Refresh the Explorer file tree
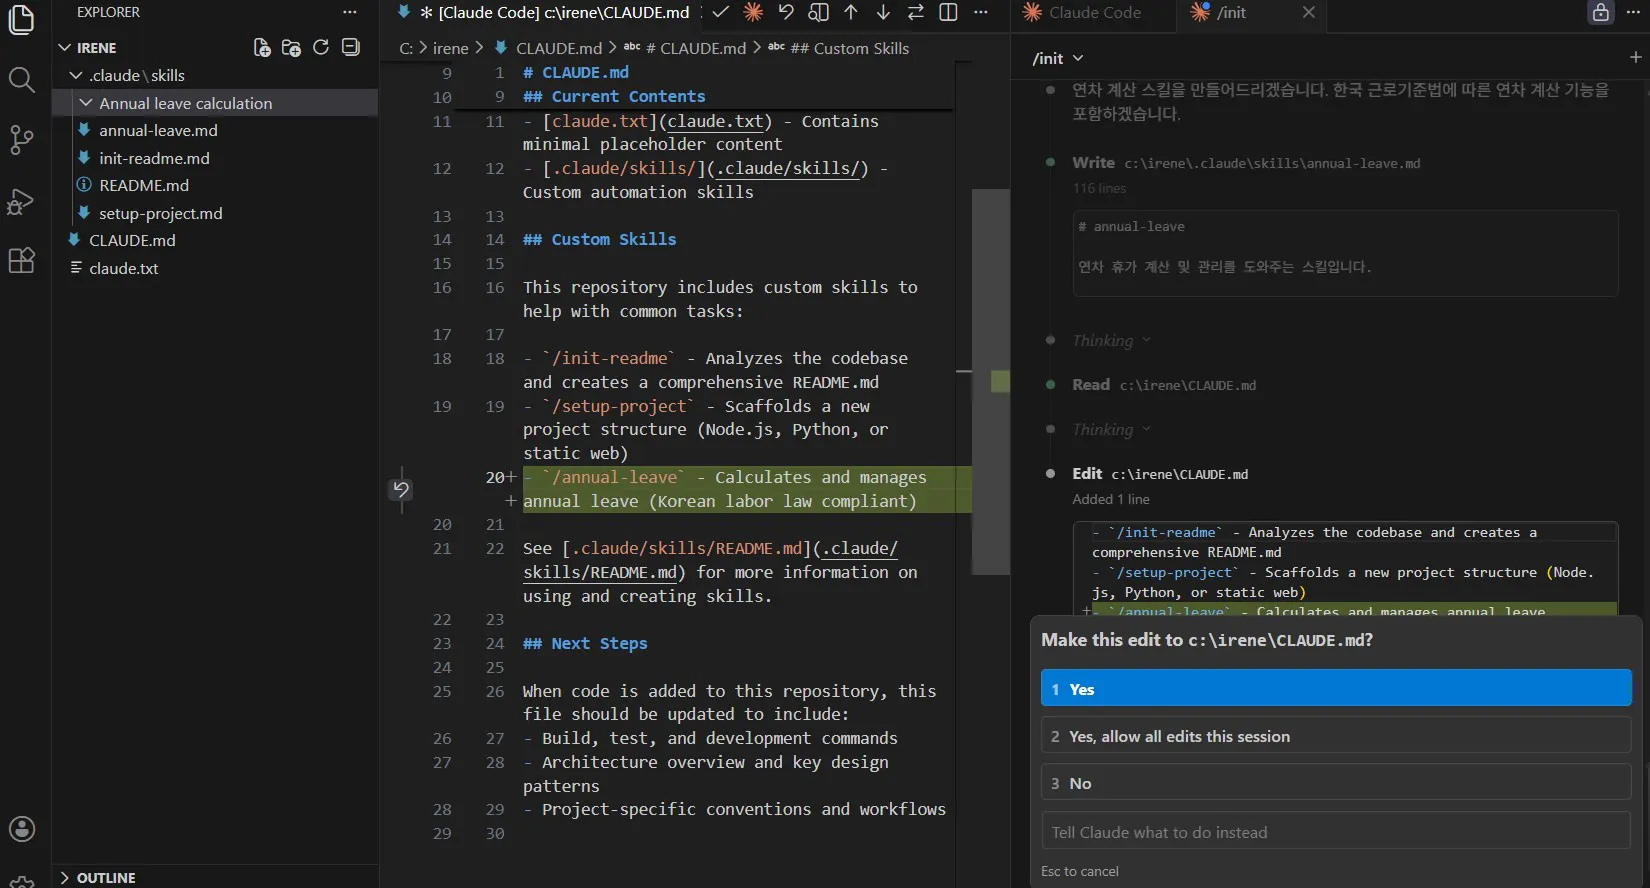Image resolution: width=1650 pixels, height=888 pixels. [321, 47]
